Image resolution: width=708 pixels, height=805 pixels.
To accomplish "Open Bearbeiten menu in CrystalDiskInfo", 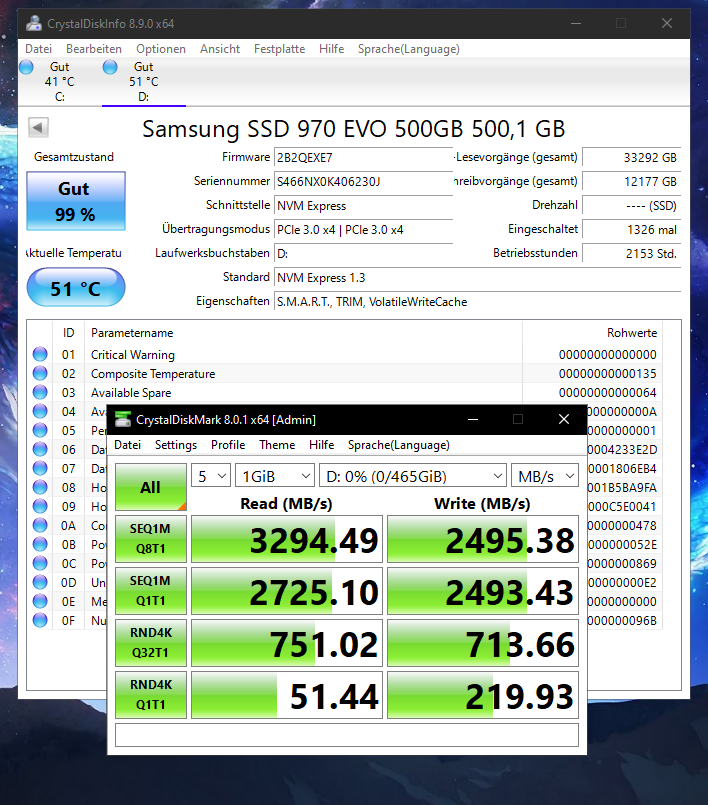I will coord(94,49).
